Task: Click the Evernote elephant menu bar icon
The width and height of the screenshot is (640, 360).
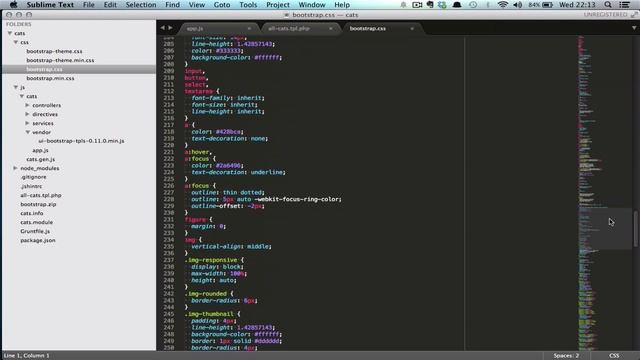Action: tap(430, 5)
